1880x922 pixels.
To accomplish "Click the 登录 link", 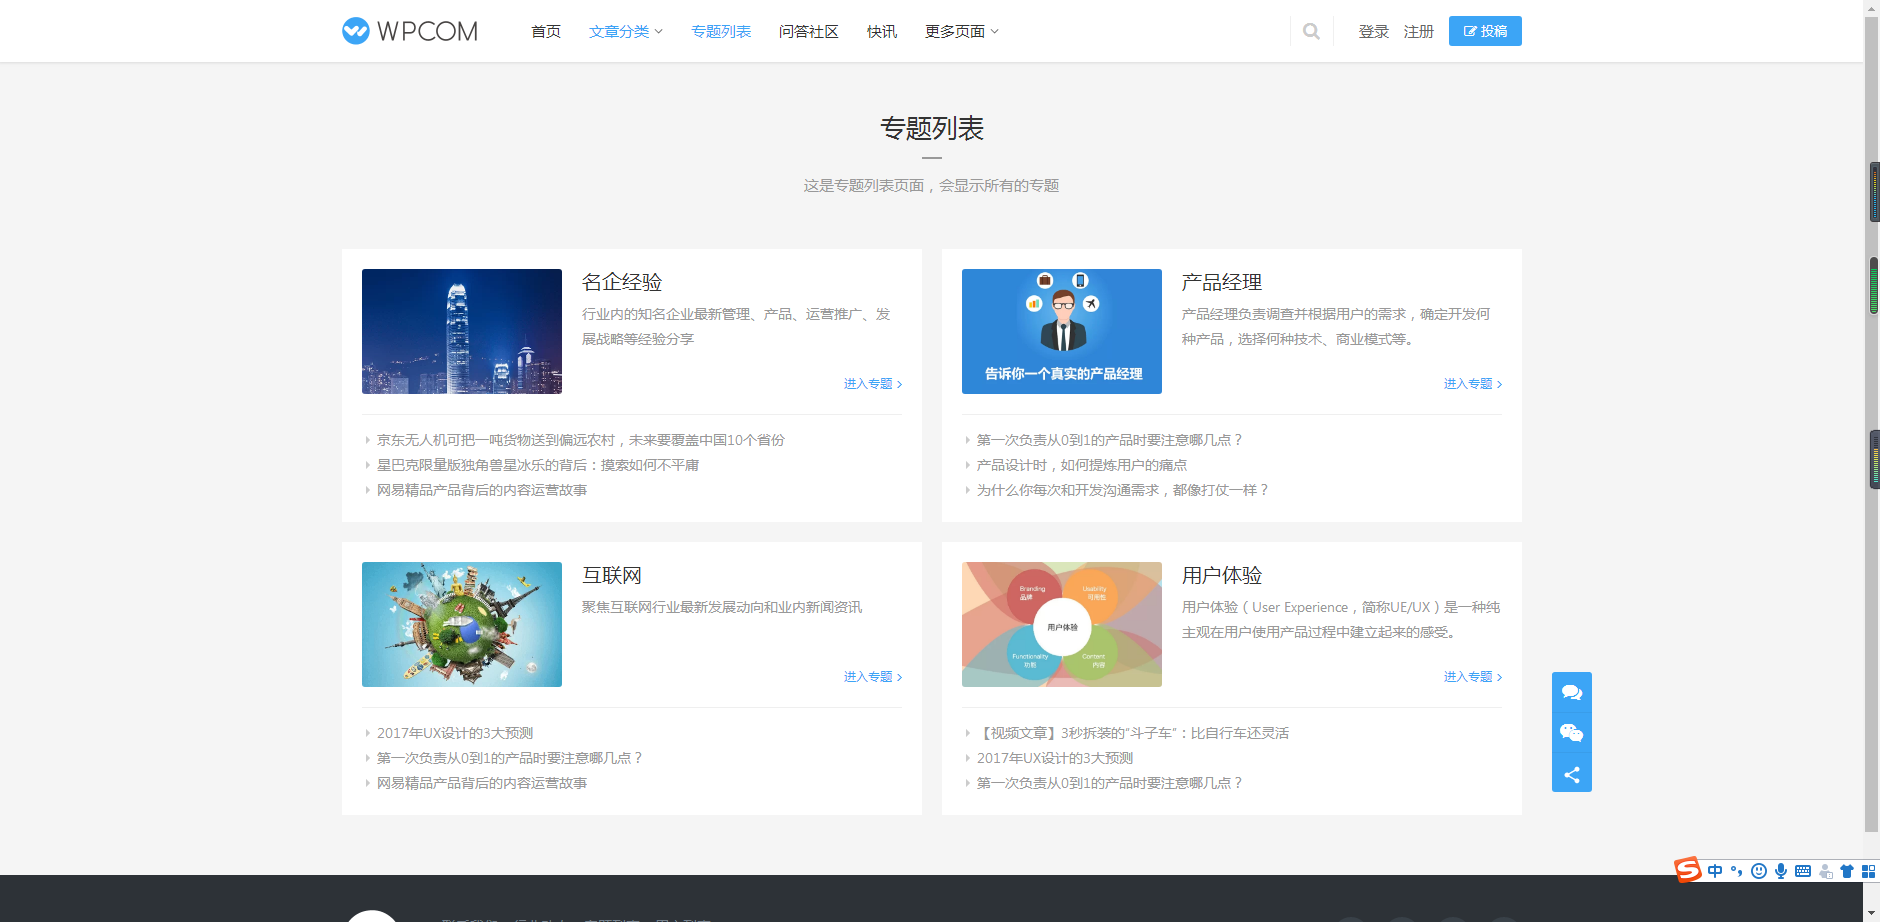I will pos(1374,32).
